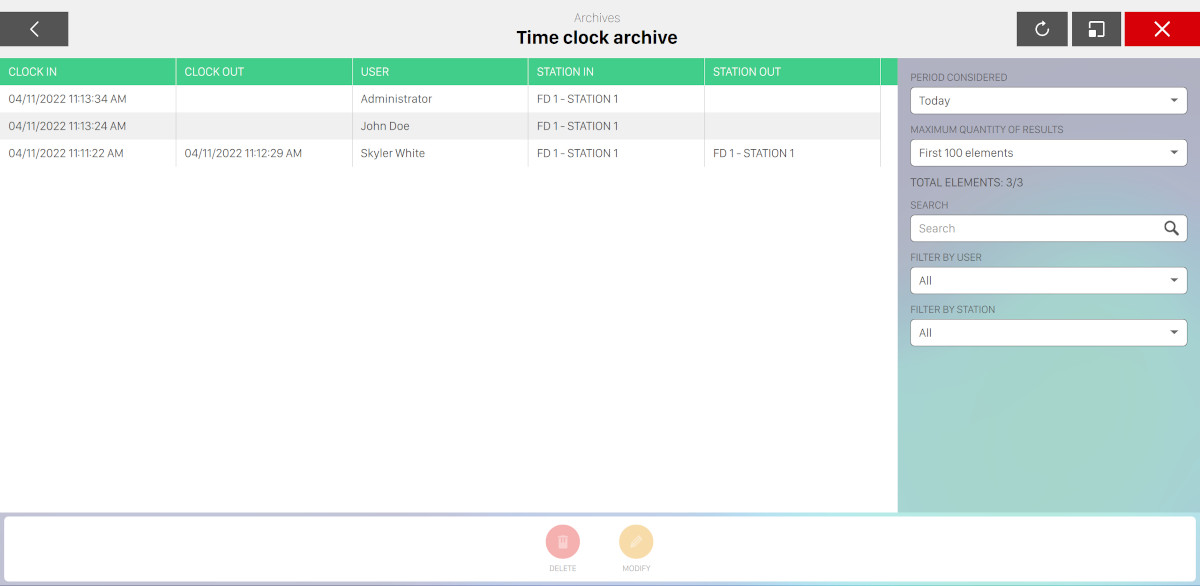Click the search magnifier icon
The width and height of the screenshot is (1200, 586).
click(x=1171, y=228)
